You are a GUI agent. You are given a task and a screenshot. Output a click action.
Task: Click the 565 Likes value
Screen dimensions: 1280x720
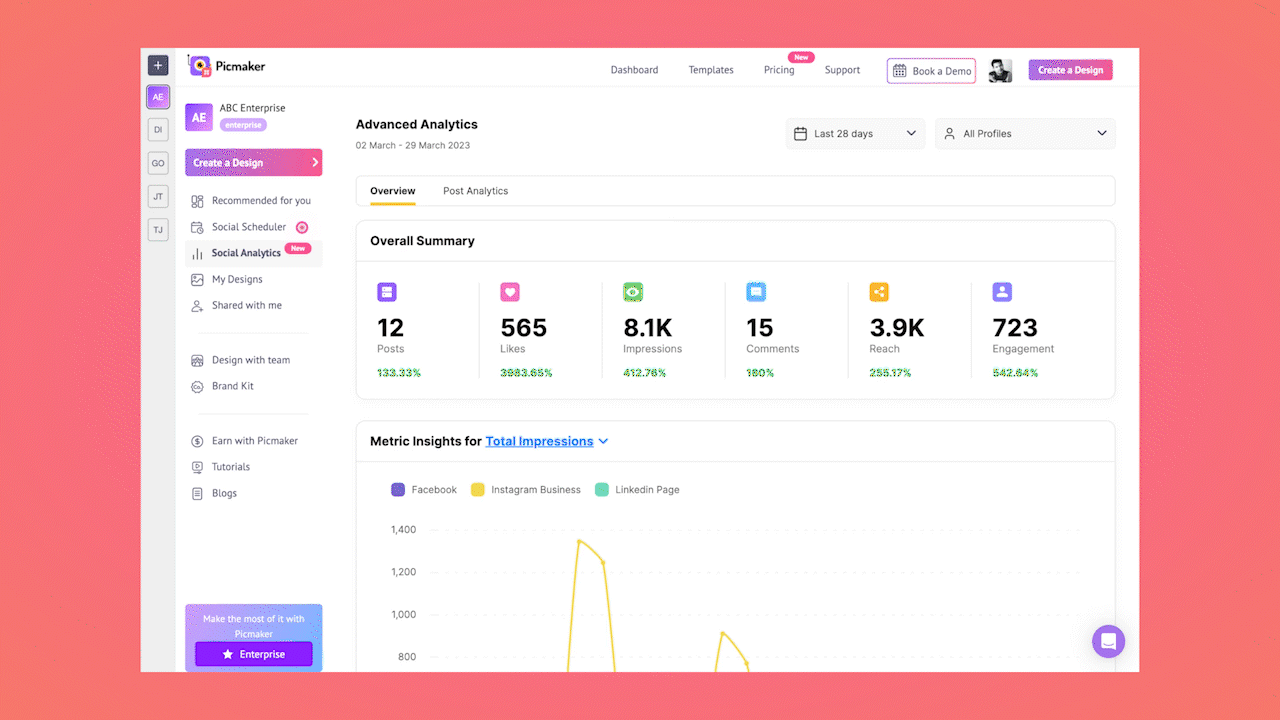tap(524, 328)
